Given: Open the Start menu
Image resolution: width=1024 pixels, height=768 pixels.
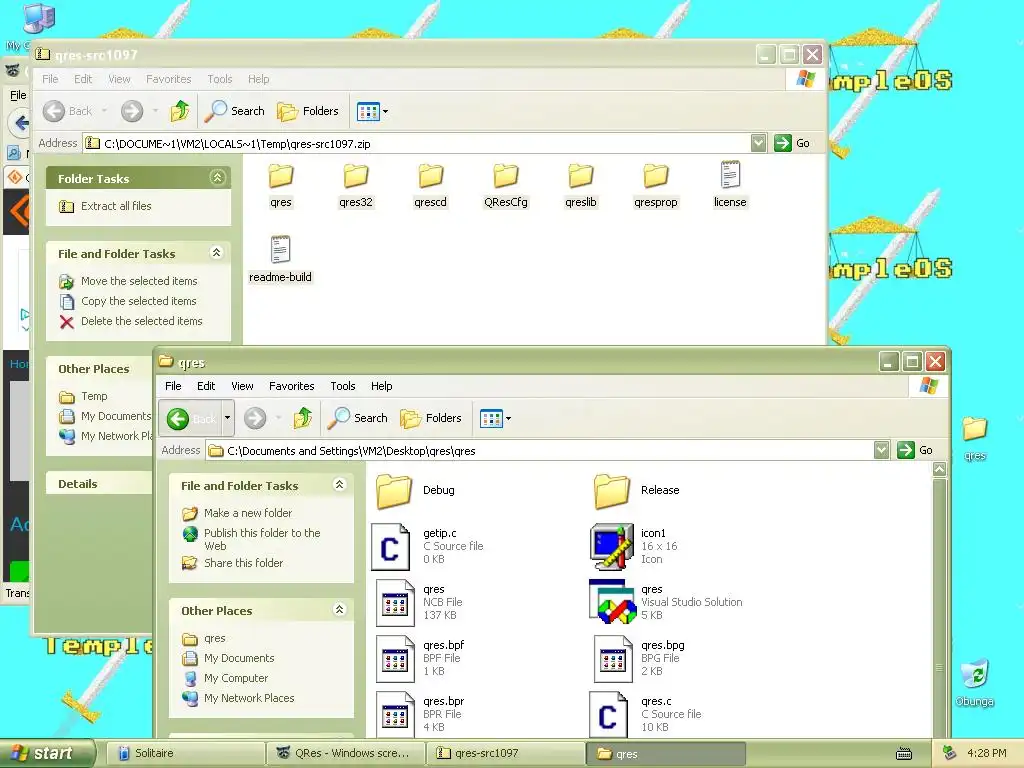Looking at the screenshot, I should [48, 754].
